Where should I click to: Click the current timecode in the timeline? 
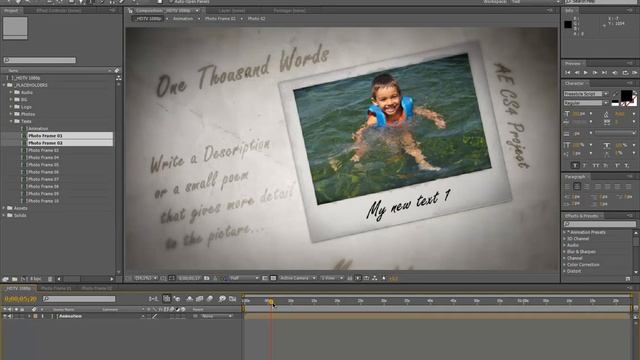coord(20,299)
